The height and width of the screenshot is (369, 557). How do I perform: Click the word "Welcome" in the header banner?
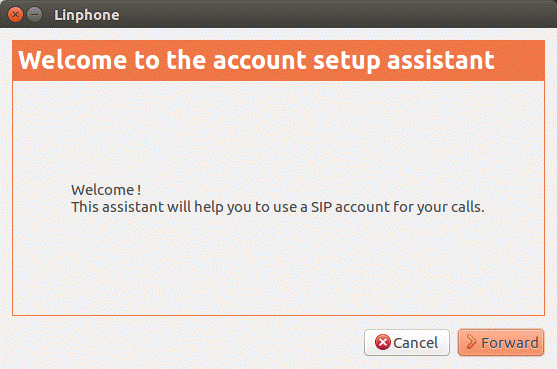pyautogui.click(x=72, y=60)
